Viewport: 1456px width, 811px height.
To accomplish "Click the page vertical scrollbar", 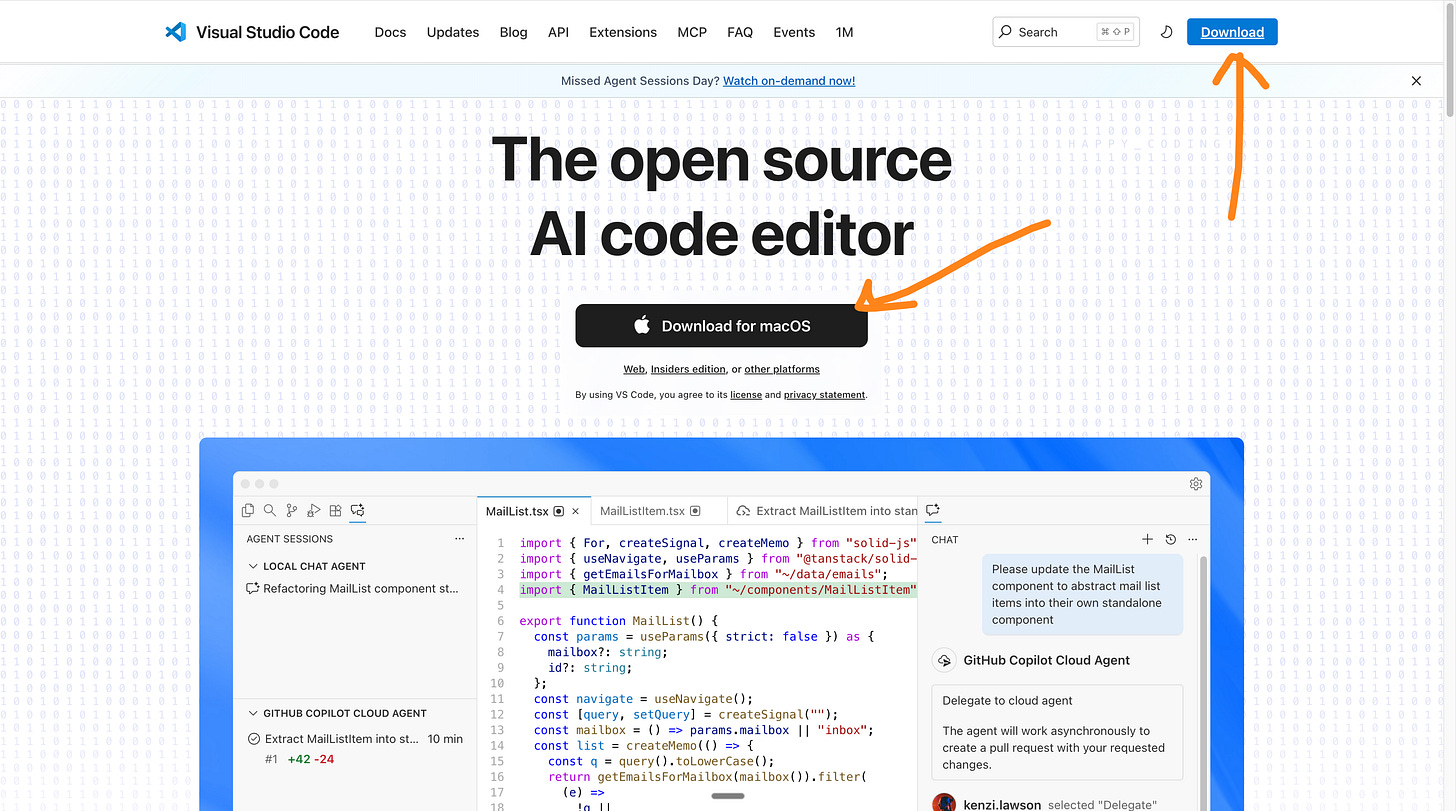I will [1449, 60].
